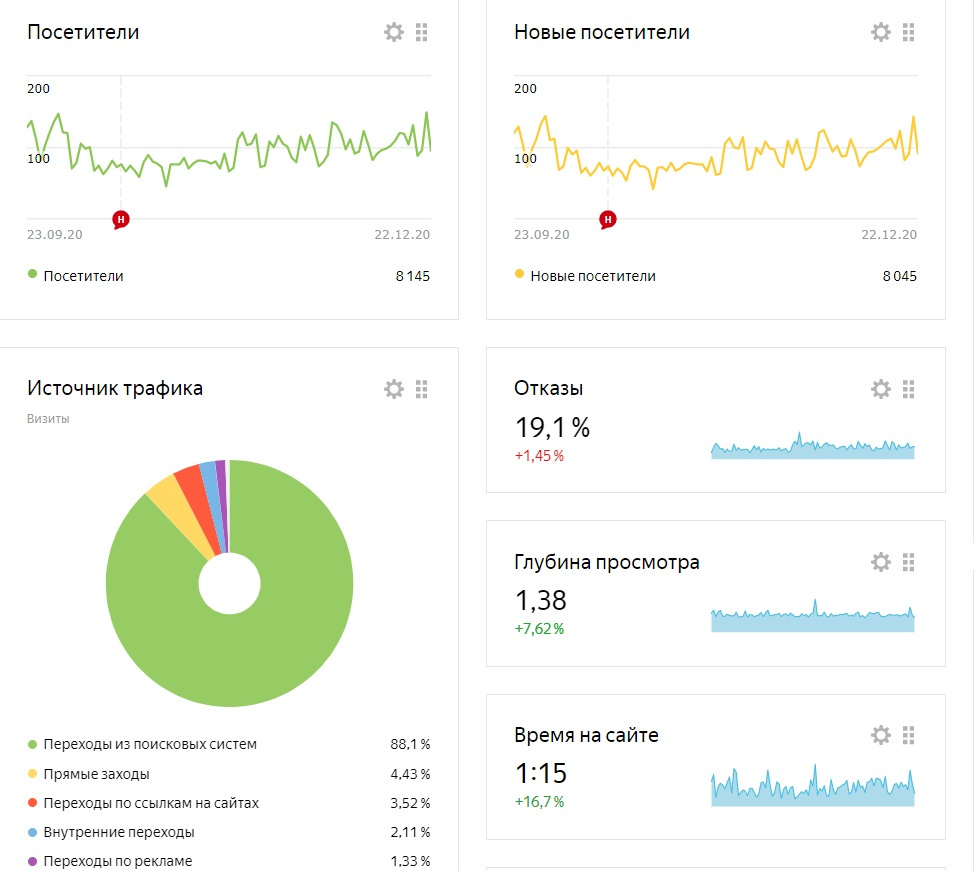Click the +1,45 % change value
The width and height of the screenshot is (975, 871).
click(539, 456)
